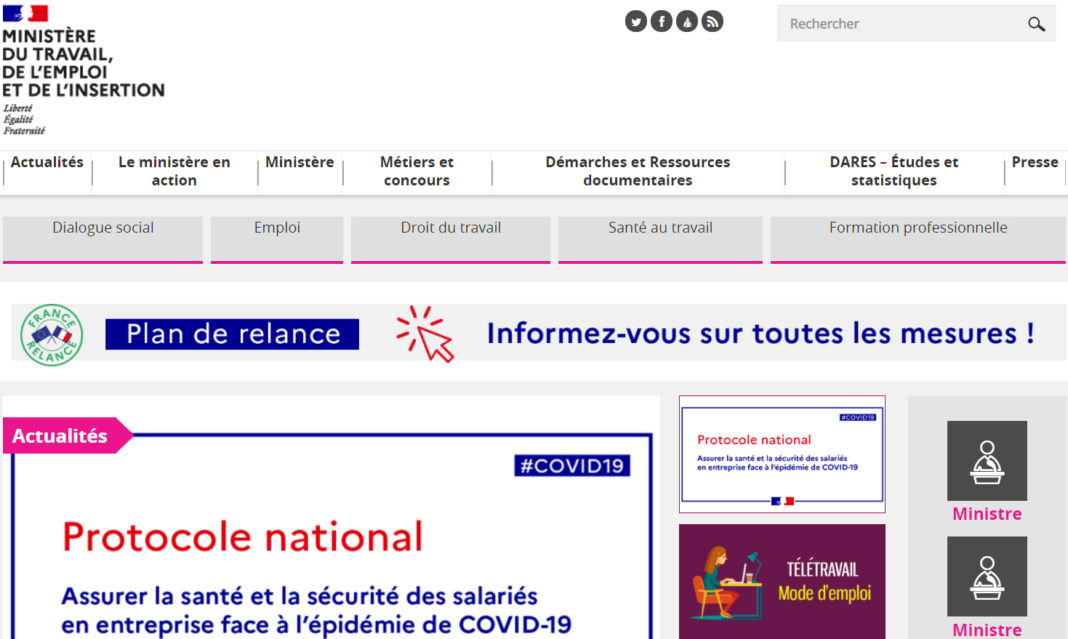Image resolution: width=1068 pixels, height=639 pixels.
Task: Open 'Assurer la santé et la sécurité' subtitle
Action: coord(316,610)
